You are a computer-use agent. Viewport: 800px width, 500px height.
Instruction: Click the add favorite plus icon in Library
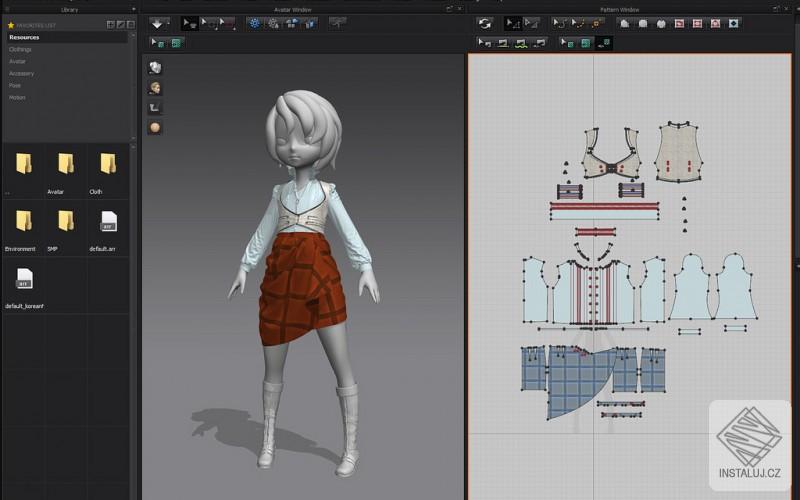(110, 24)
